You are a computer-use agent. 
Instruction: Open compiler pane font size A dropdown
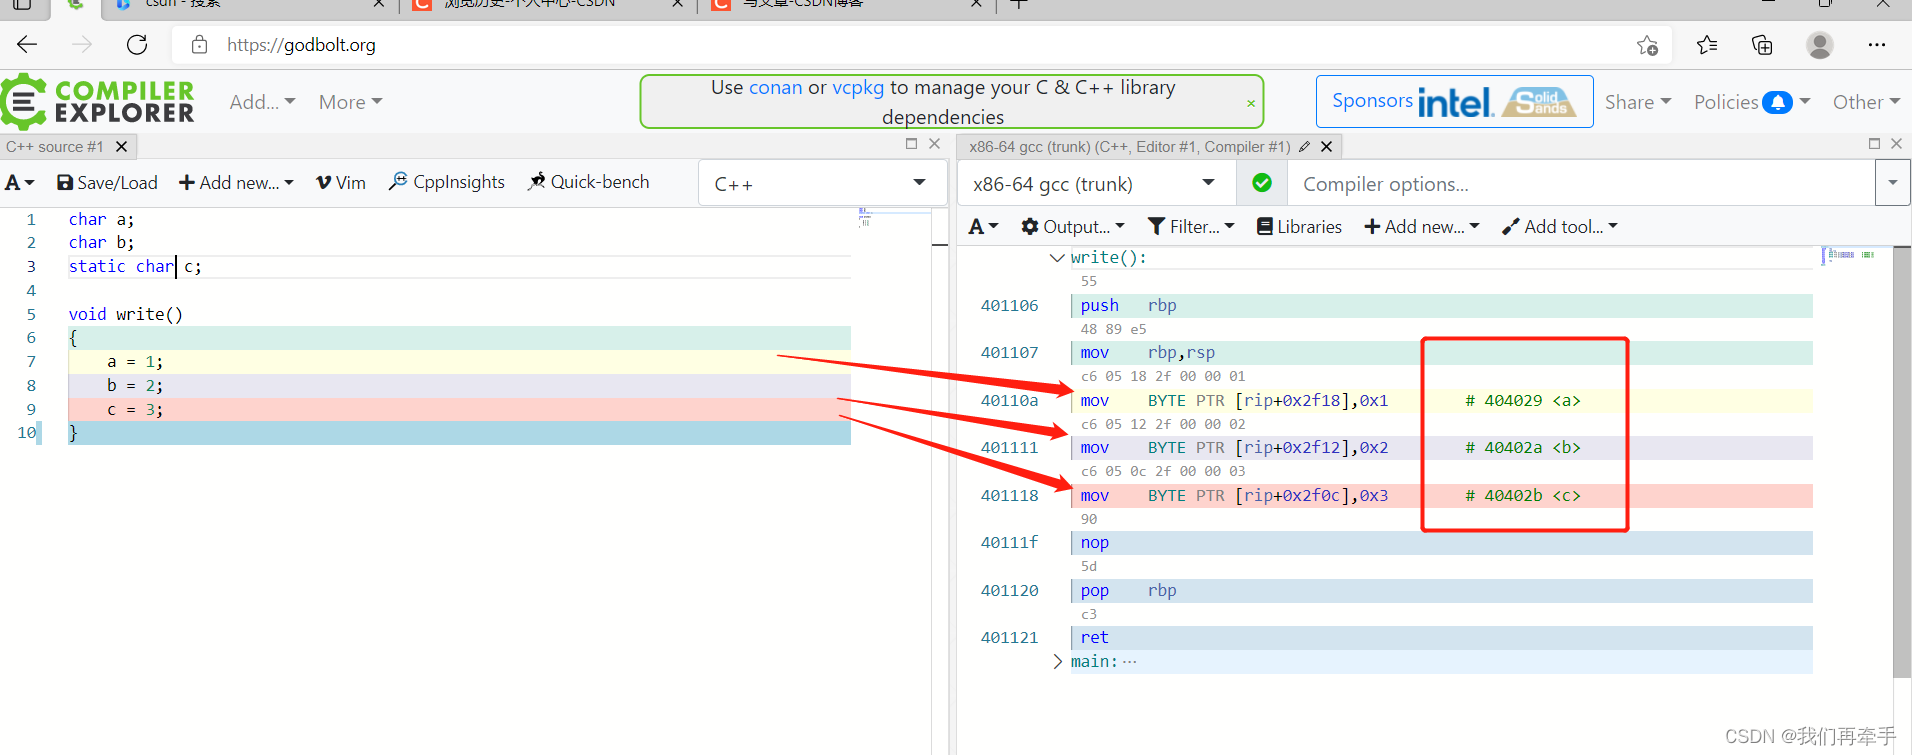[983, 226]
